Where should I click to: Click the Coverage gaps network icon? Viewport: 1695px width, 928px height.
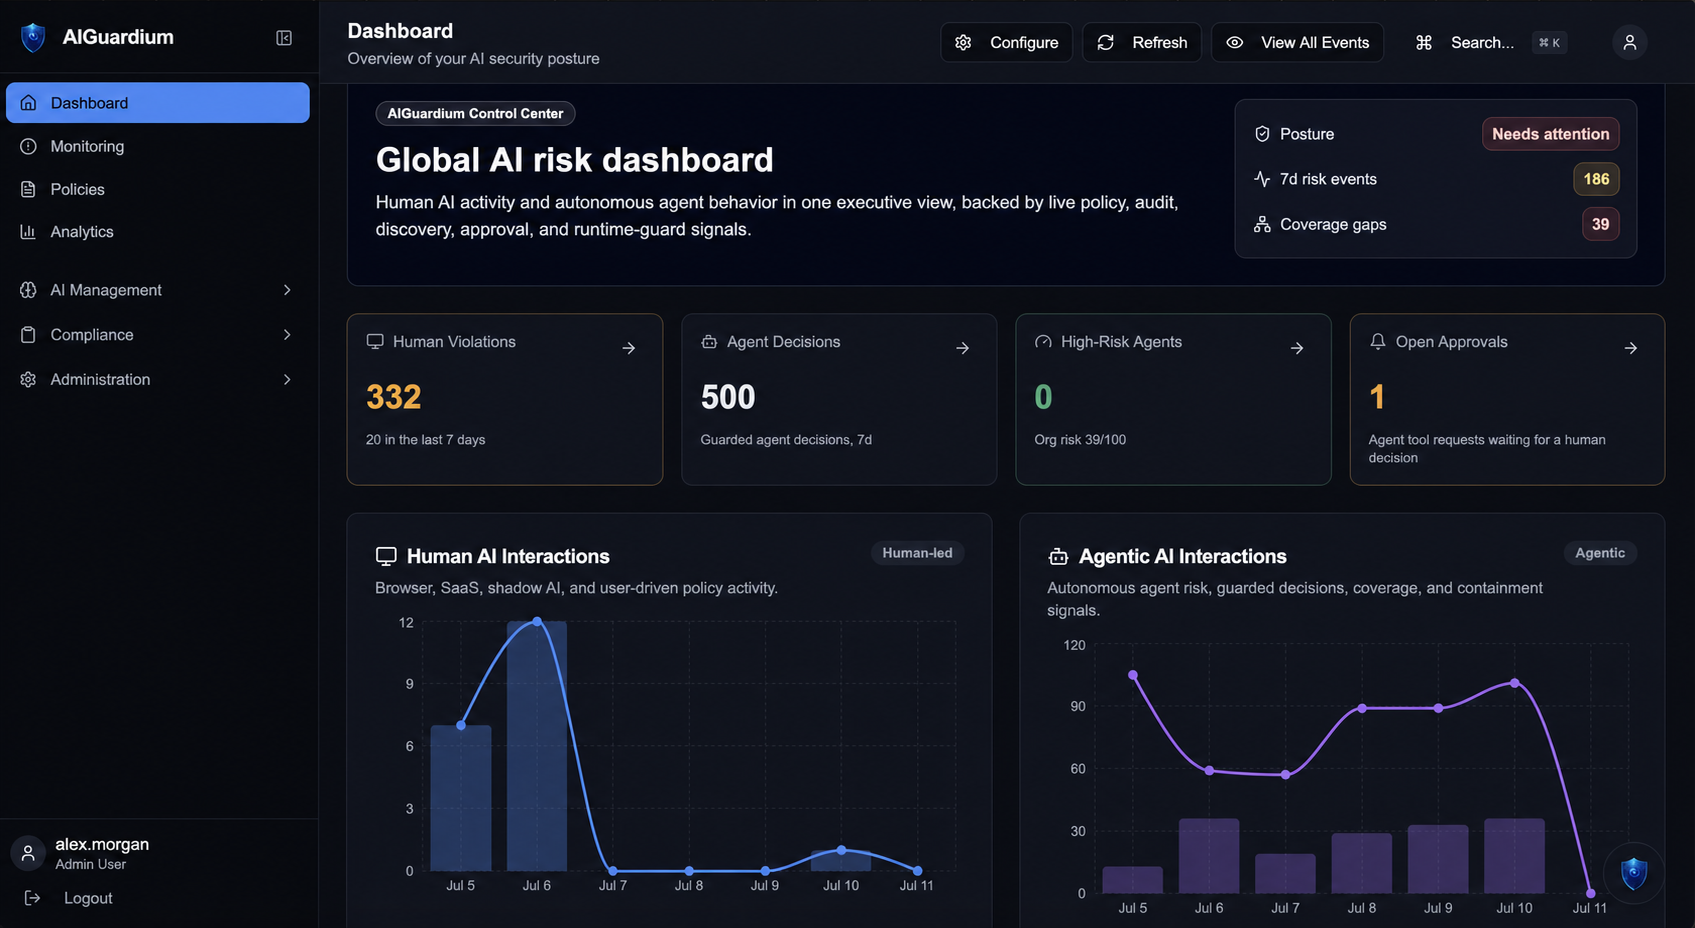[x=1262, y=224]
